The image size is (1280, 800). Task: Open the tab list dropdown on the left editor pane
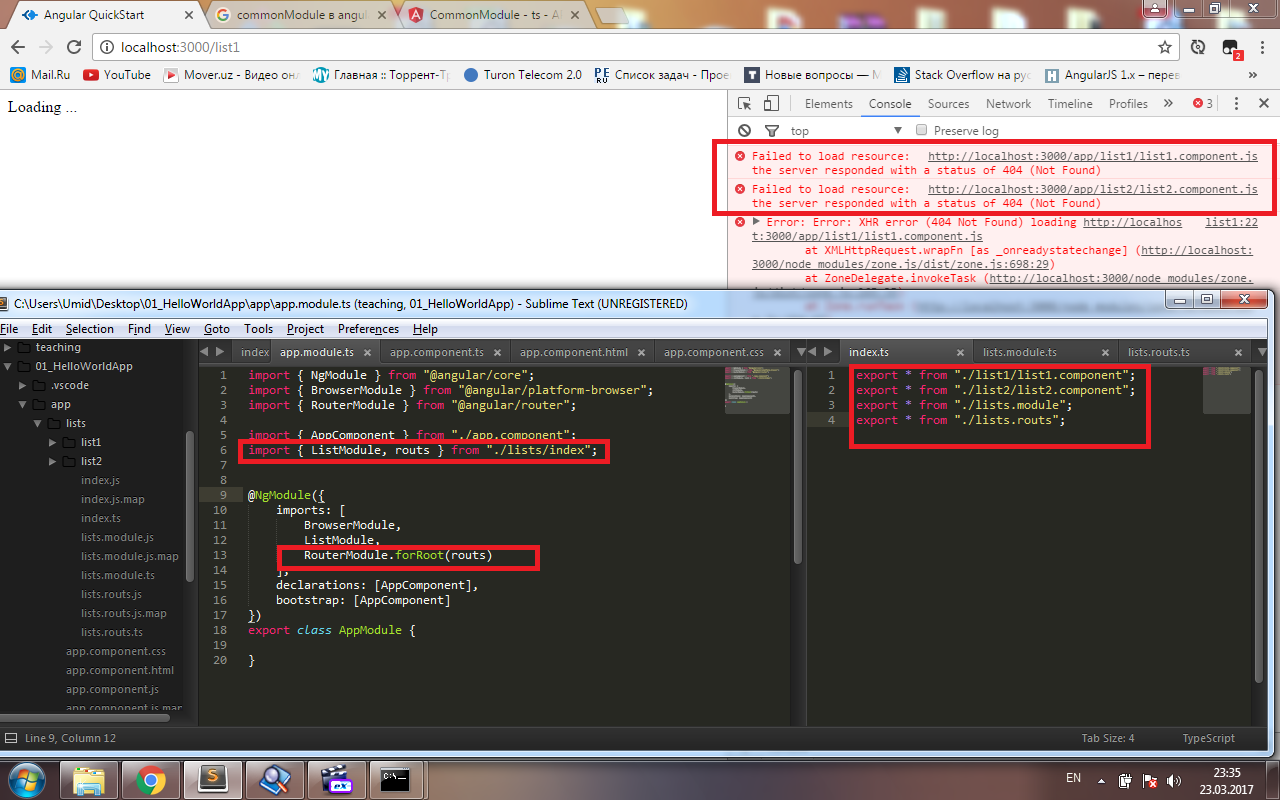coord(799,352)
